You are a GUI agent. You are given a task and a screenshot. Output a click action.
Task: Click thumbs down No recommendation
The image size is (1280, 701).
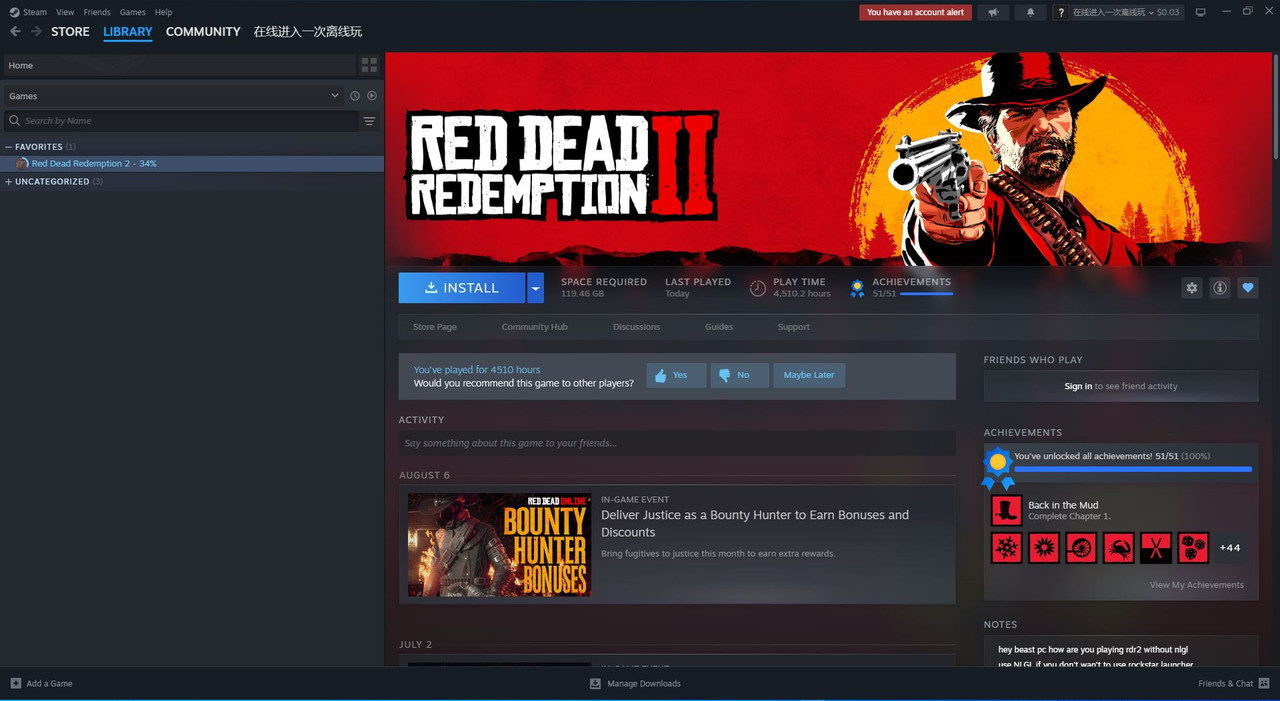point(739,375)
